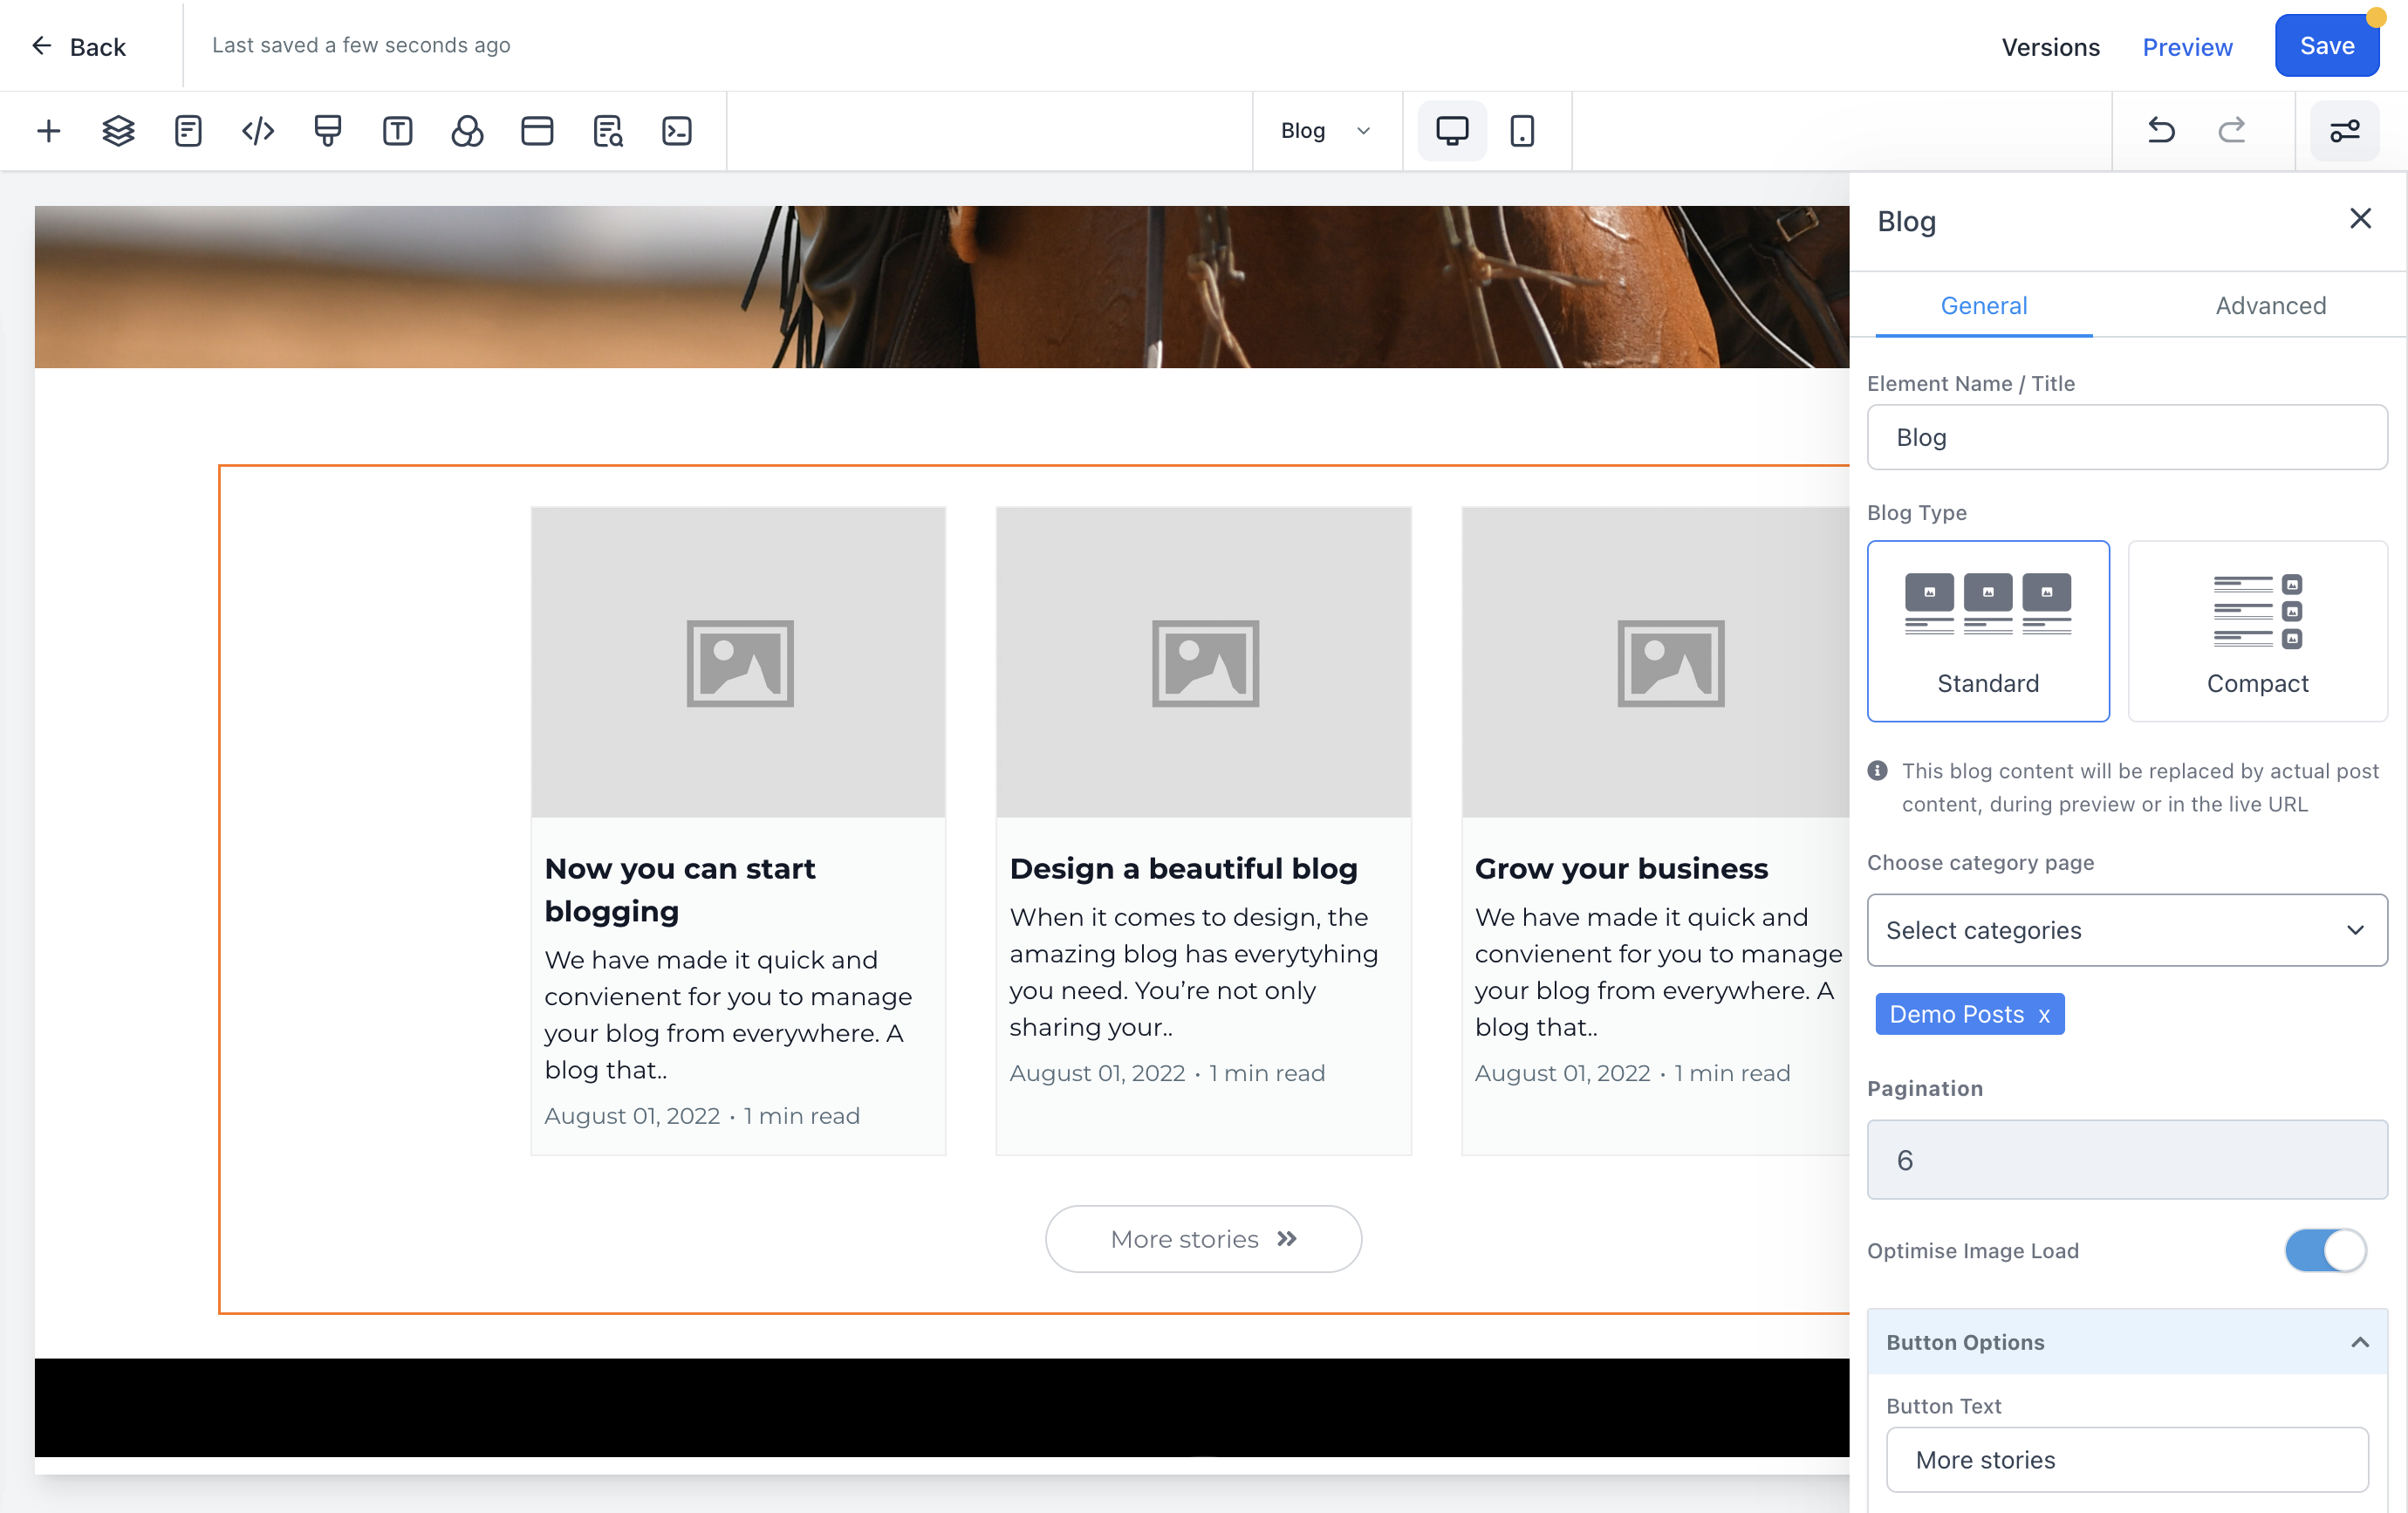Go back using the Back arrow
Viewport: 2408px width, 1513px height.
click(x=78, y=46)
